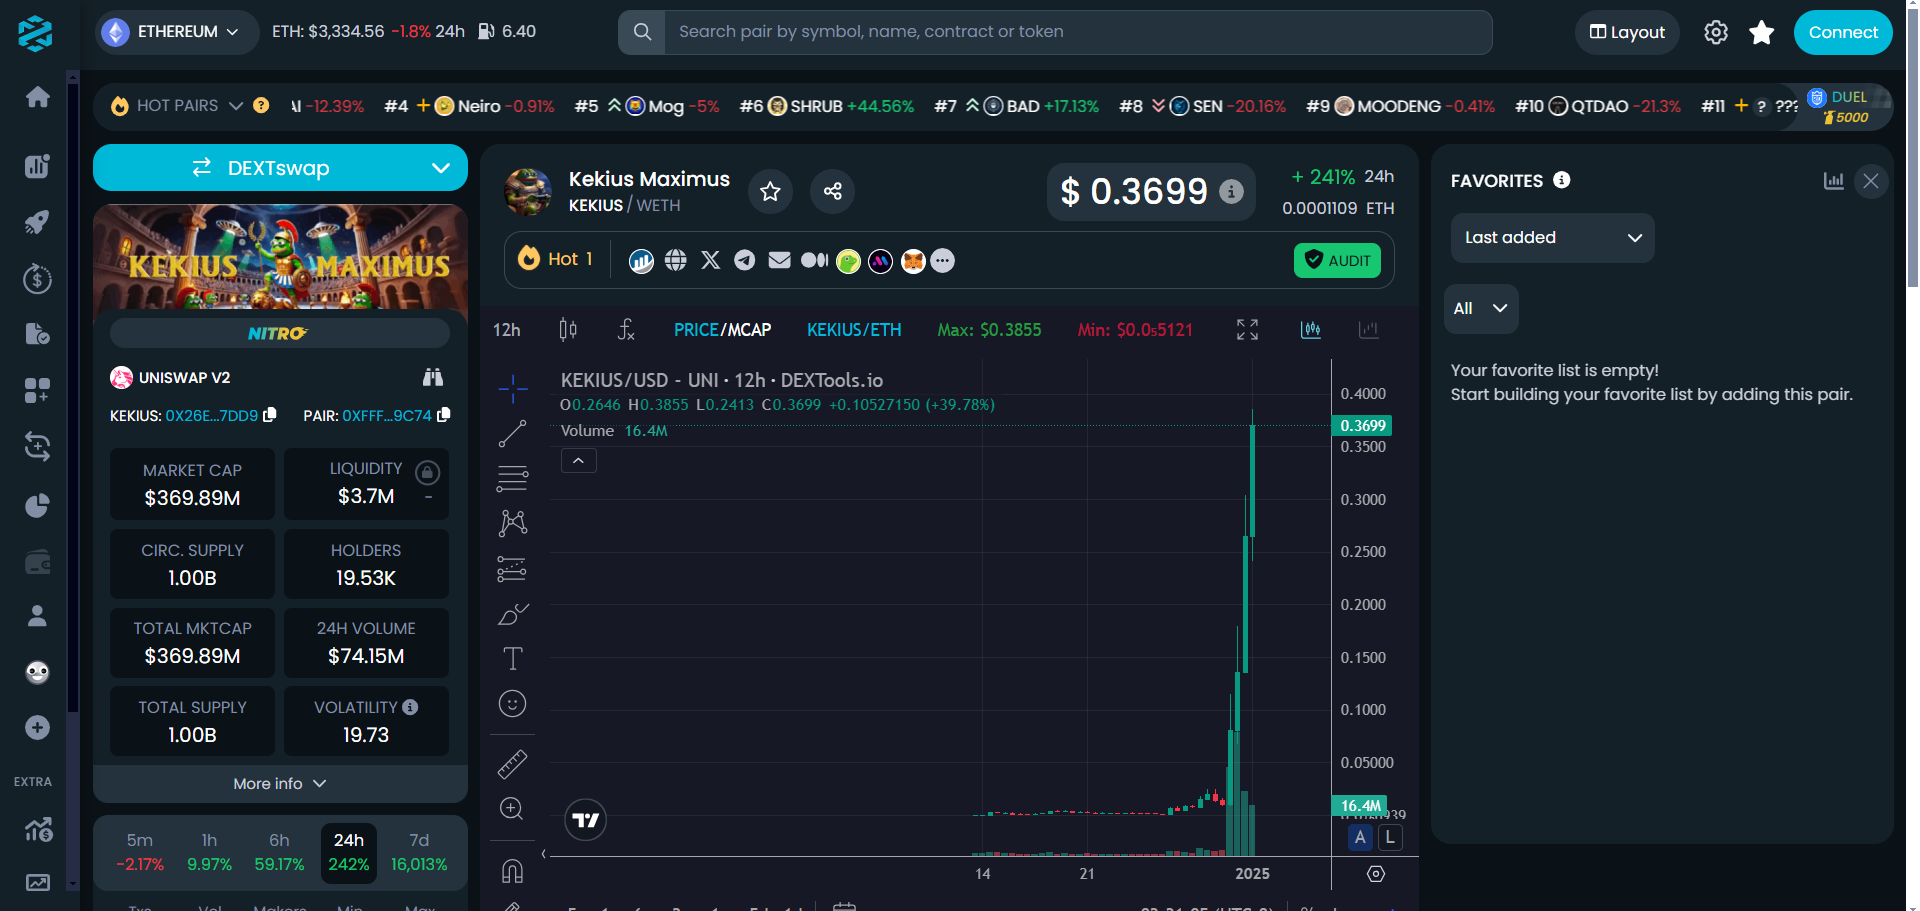Copy the PAIR contract address

[443, 415]
